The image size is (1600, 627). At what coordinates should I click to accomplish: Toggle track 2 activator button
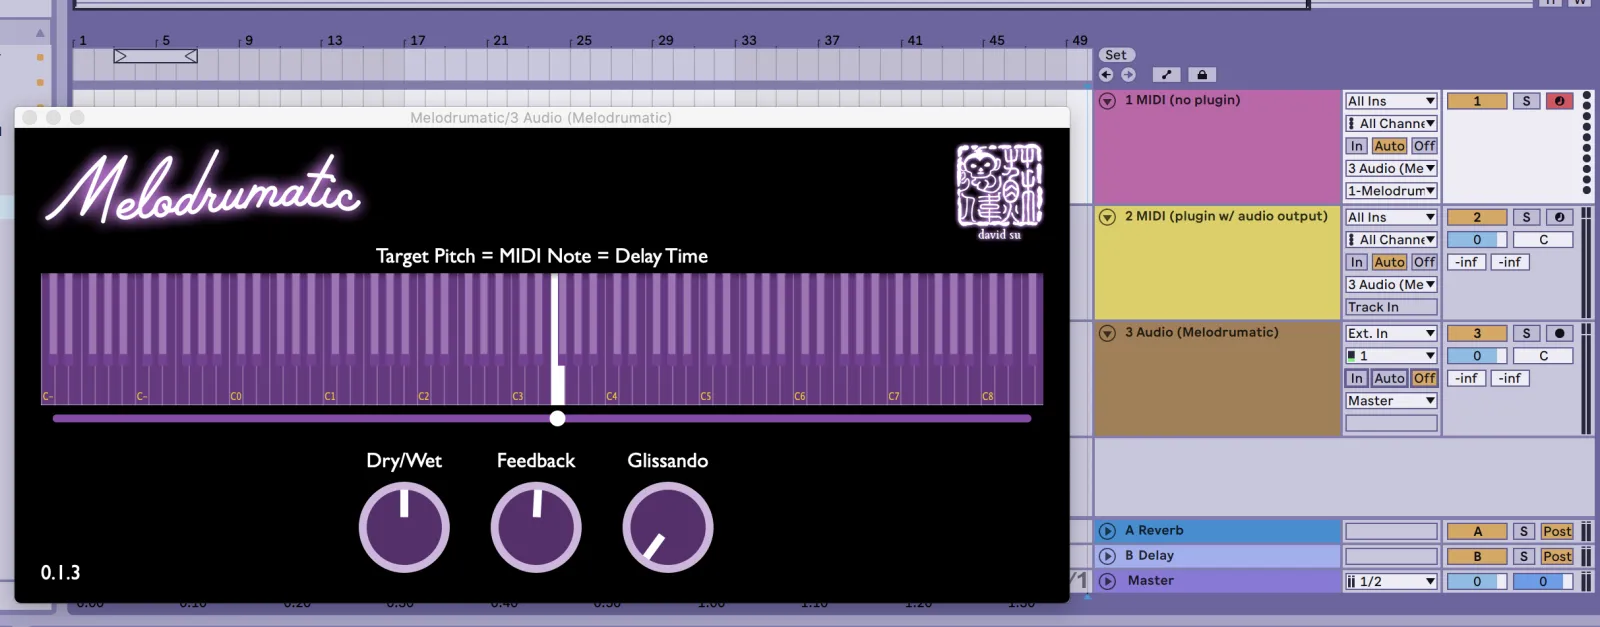[x=1477, y=217]
